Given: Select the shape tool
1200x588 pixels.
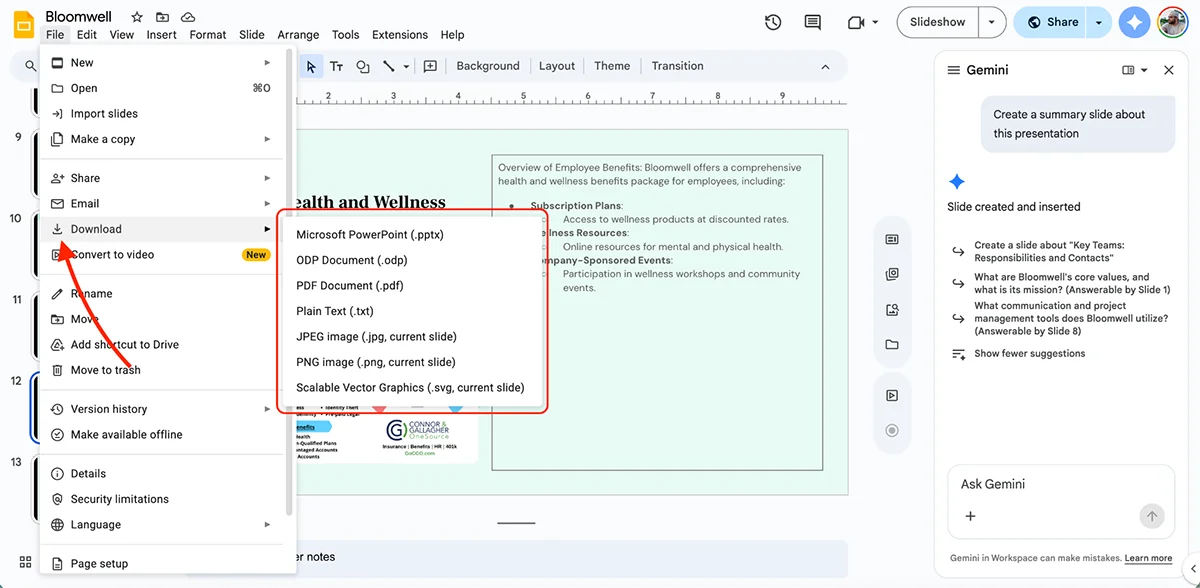Looking at the screenshot, I should (x=363, y=66).
